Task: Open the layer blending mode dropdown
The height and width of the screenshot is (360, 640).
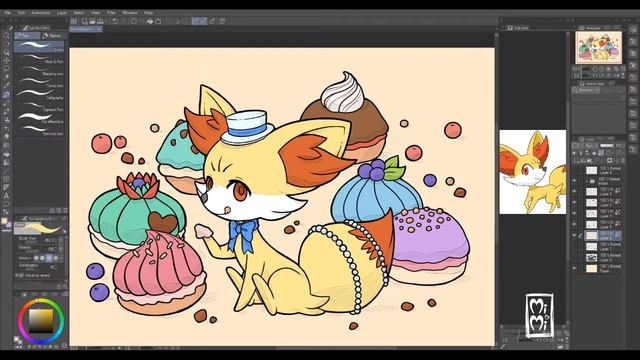Action: click(x=592, y=146)
